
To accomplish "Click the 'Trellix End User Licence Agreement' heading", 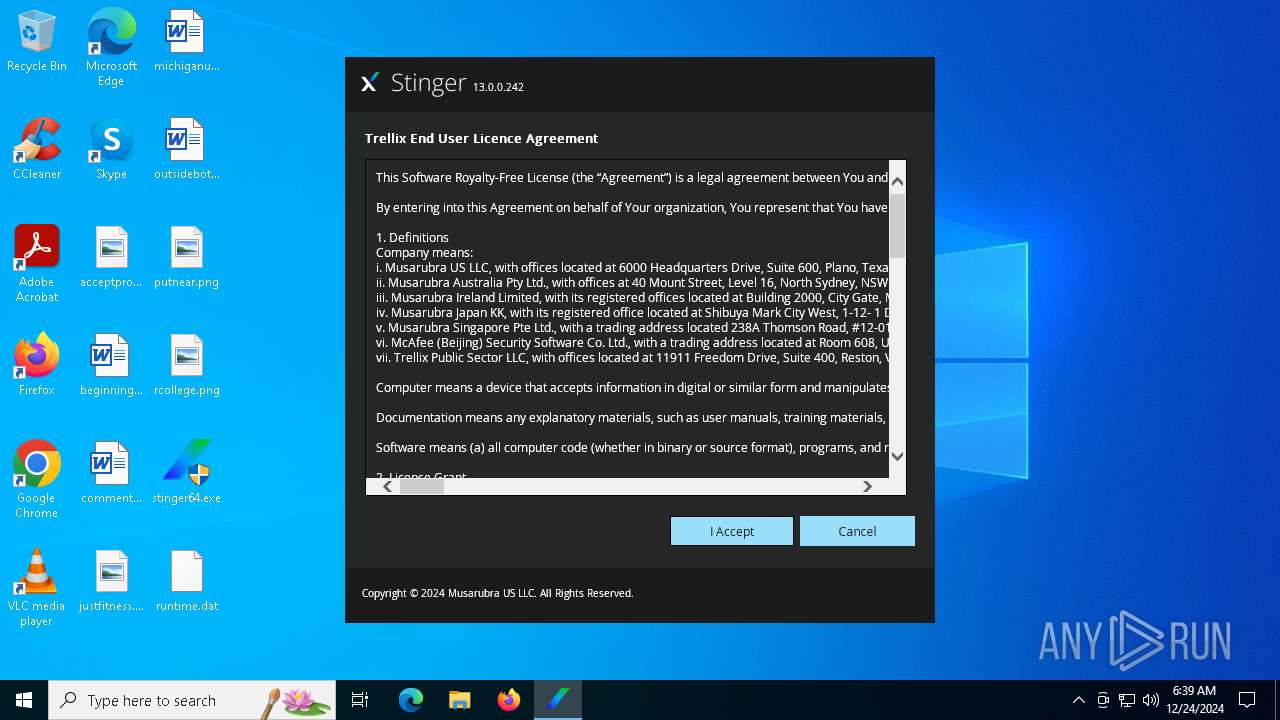I will [x=481, y=139].
